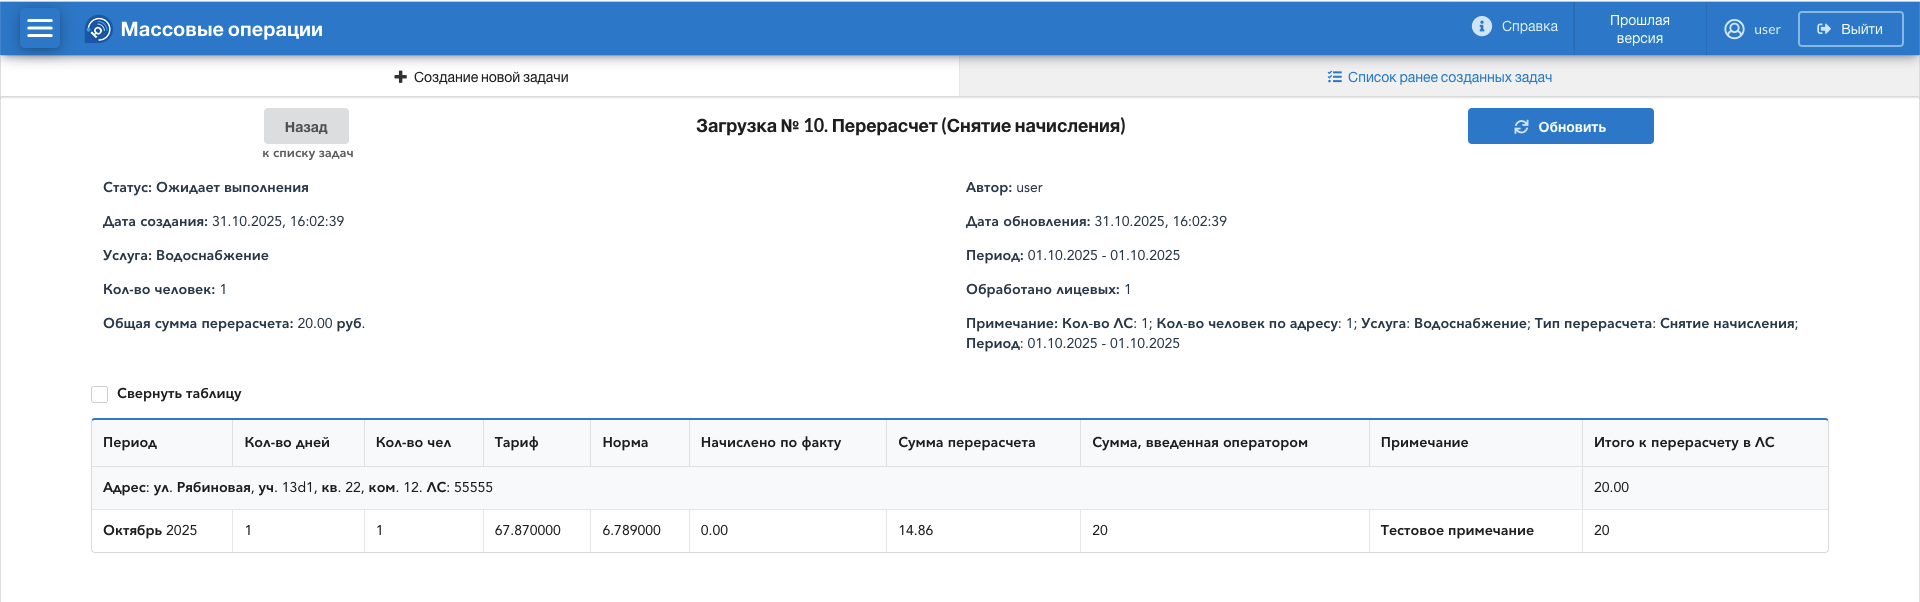
Task: Click the plus icon for new task
Action: coord(400,77)
